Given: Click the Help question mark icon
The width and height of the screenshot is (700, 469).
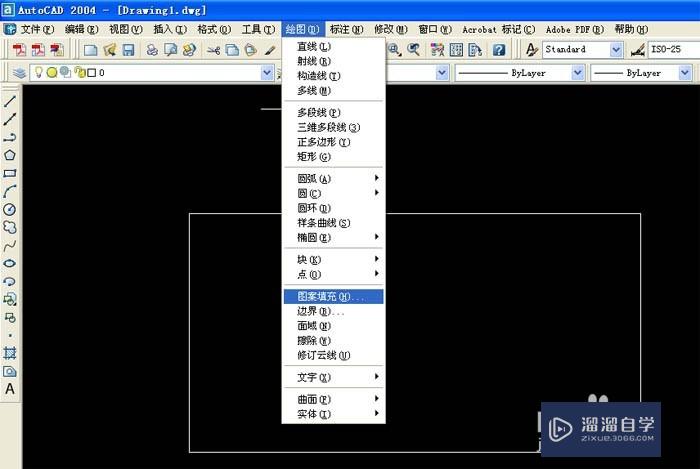Looking at the screenshot, I should coord(499,50).
